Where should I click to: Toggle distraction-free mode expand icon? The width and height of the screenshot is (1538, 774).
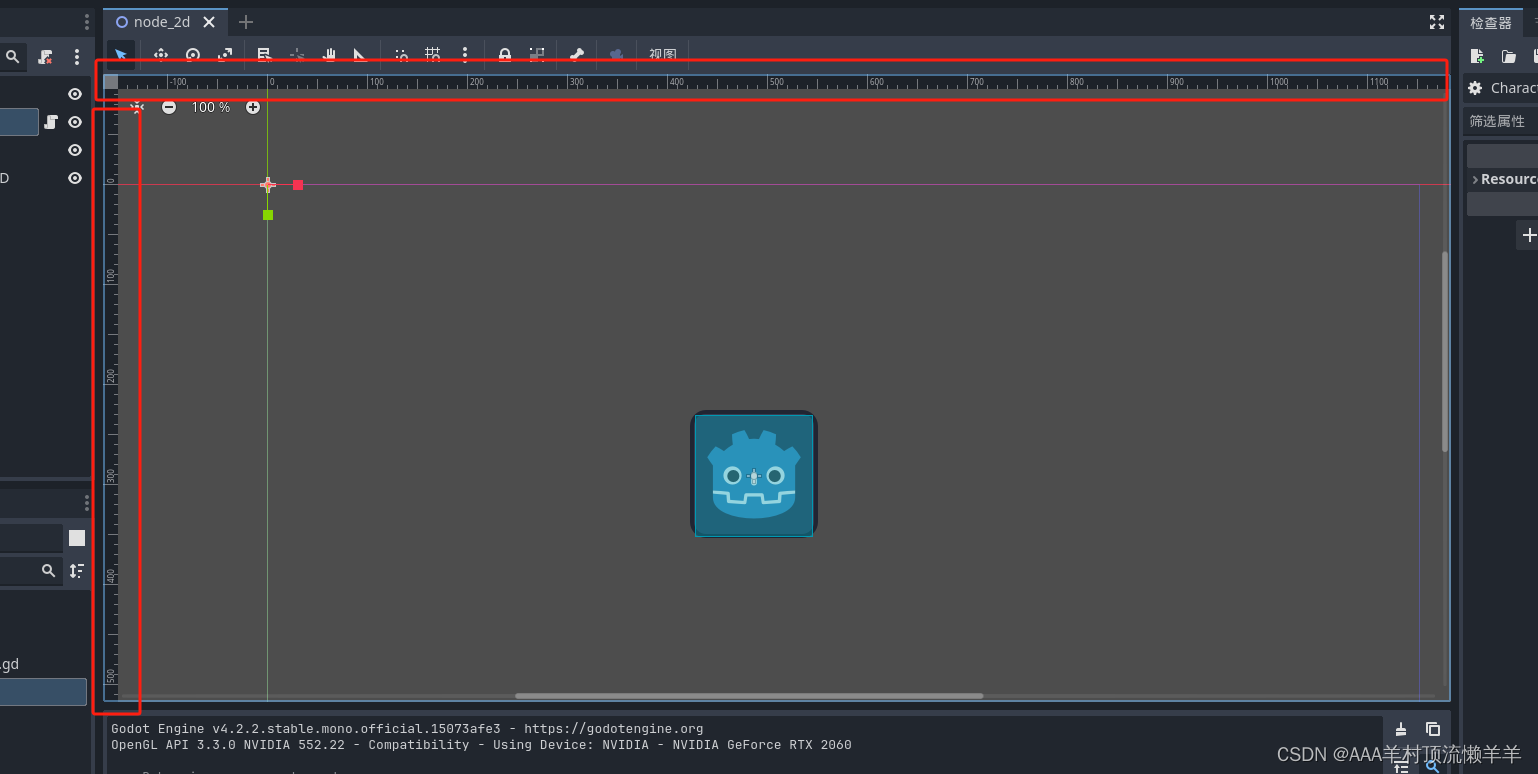(x=1437, y=22)
